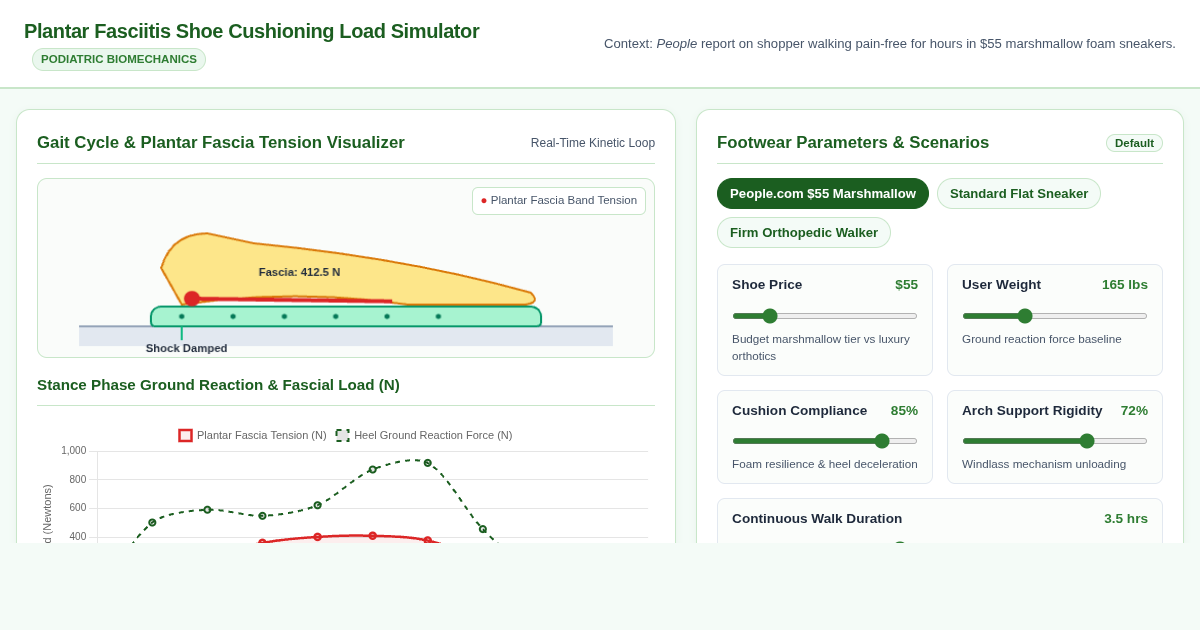
Task: Click 'Ground reaction force baseline' description
Action: [1042, 339]
